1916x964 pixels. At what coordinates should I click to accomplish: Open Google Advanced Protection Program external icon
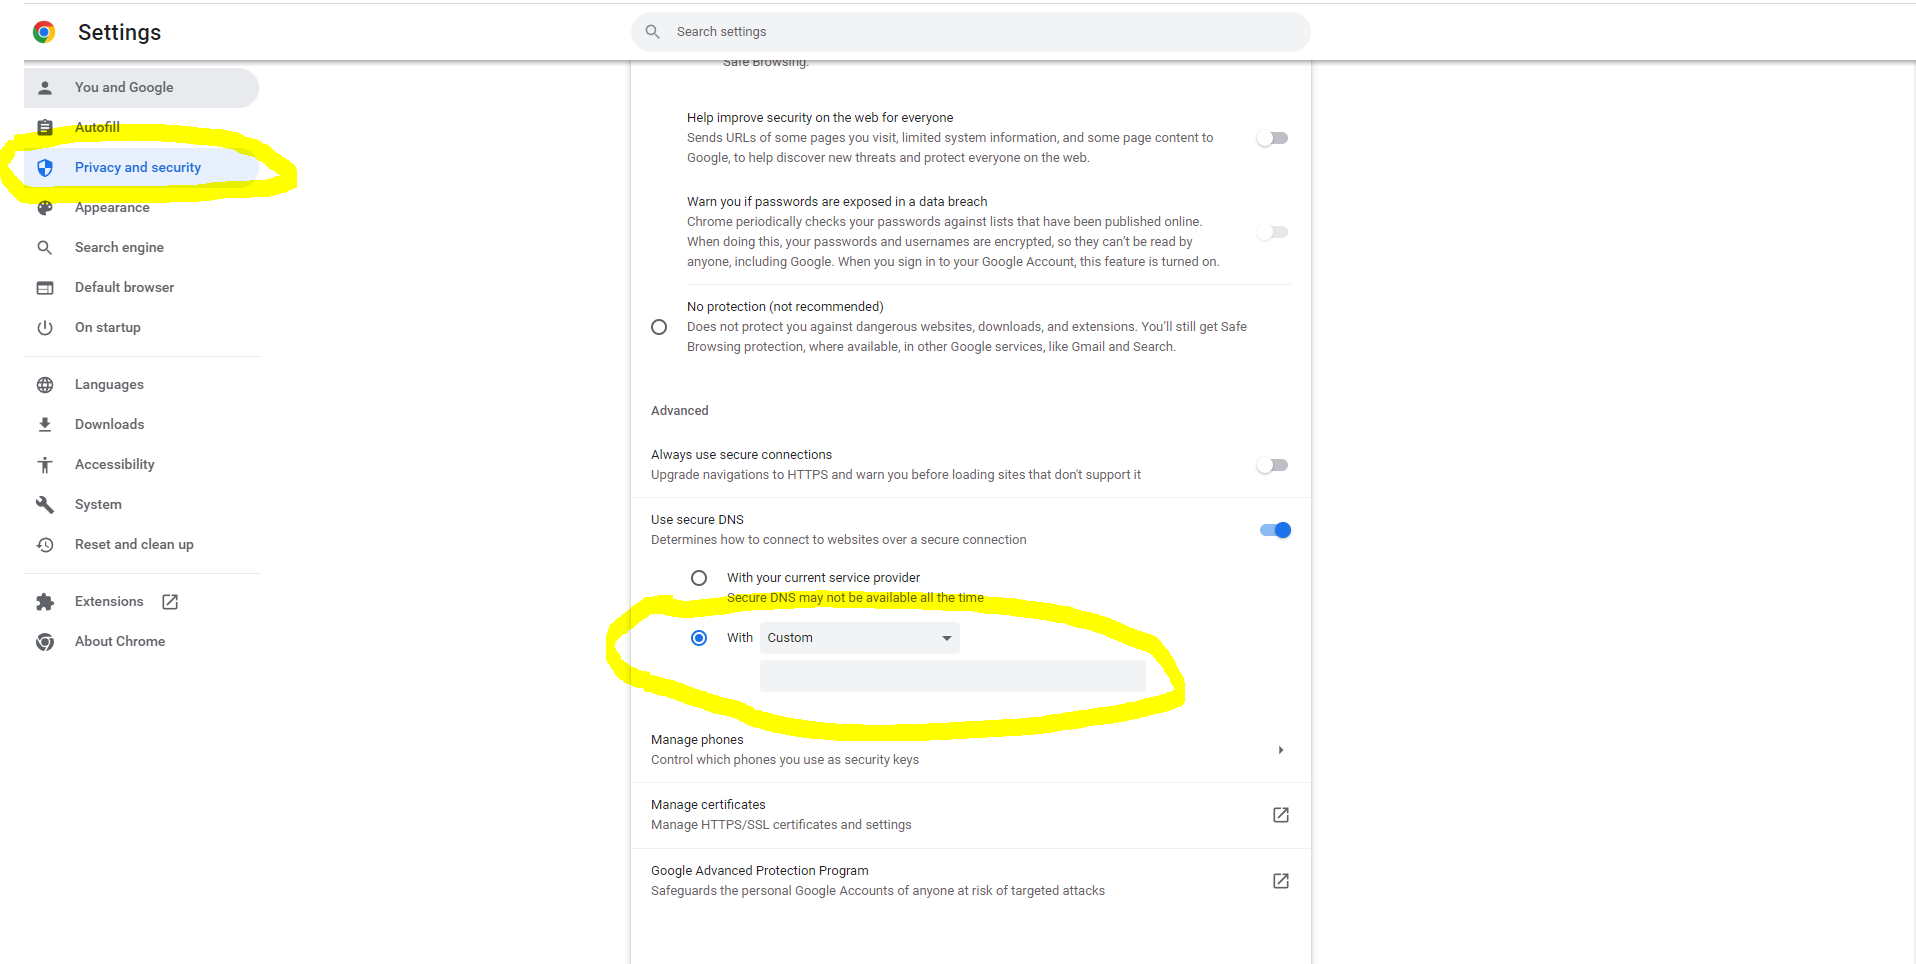tap(1281, 881)
